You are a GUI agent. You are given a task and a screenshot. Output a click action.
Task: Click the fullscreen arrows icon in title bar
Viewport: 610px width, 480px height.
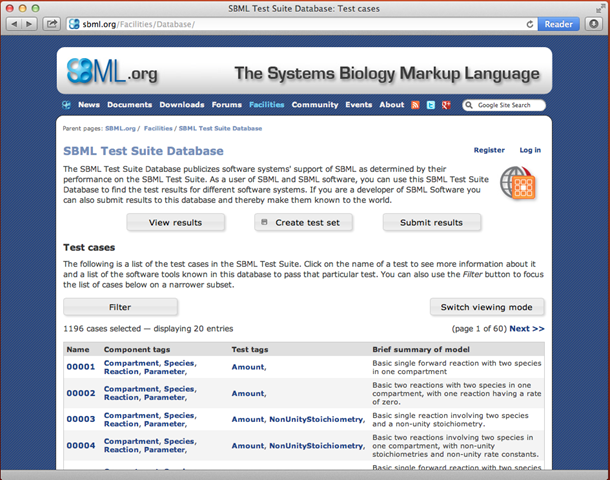click(x=599, y=8)
